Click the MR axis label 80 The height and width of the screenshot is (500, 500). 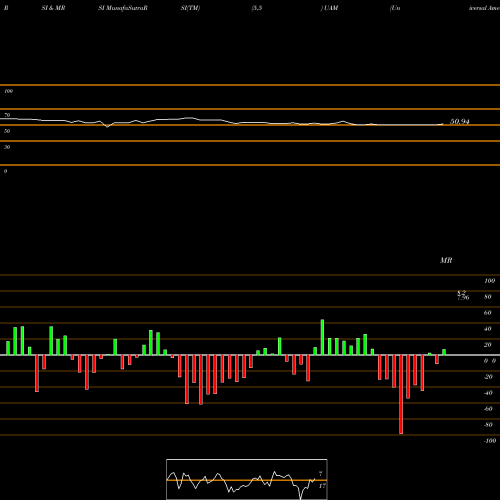click(x=488, y=297)
